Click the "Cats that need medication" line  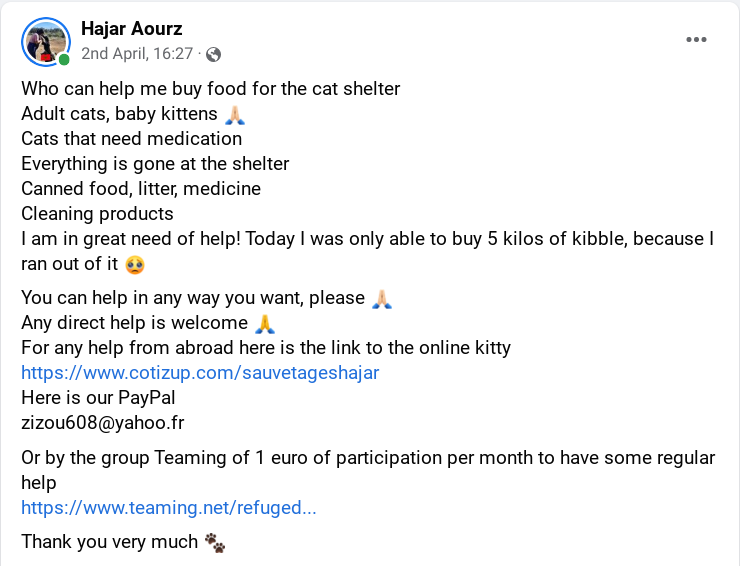pyautogui.click(x=132, y=139)
